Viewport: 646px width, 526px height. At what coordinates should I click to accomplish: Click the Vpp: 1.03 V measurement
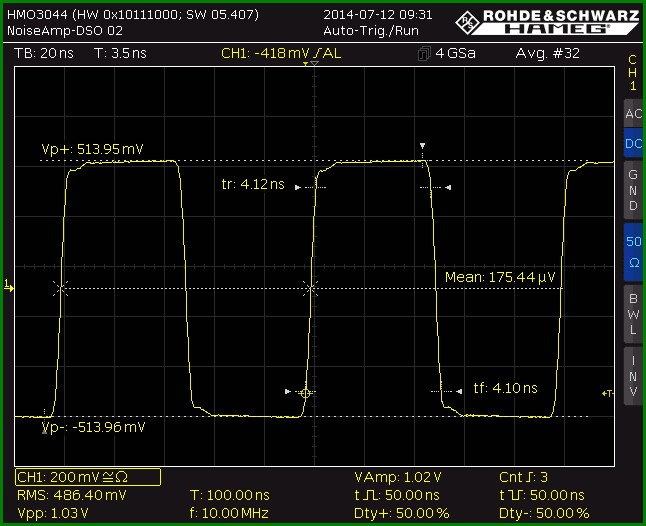(53, 513)
